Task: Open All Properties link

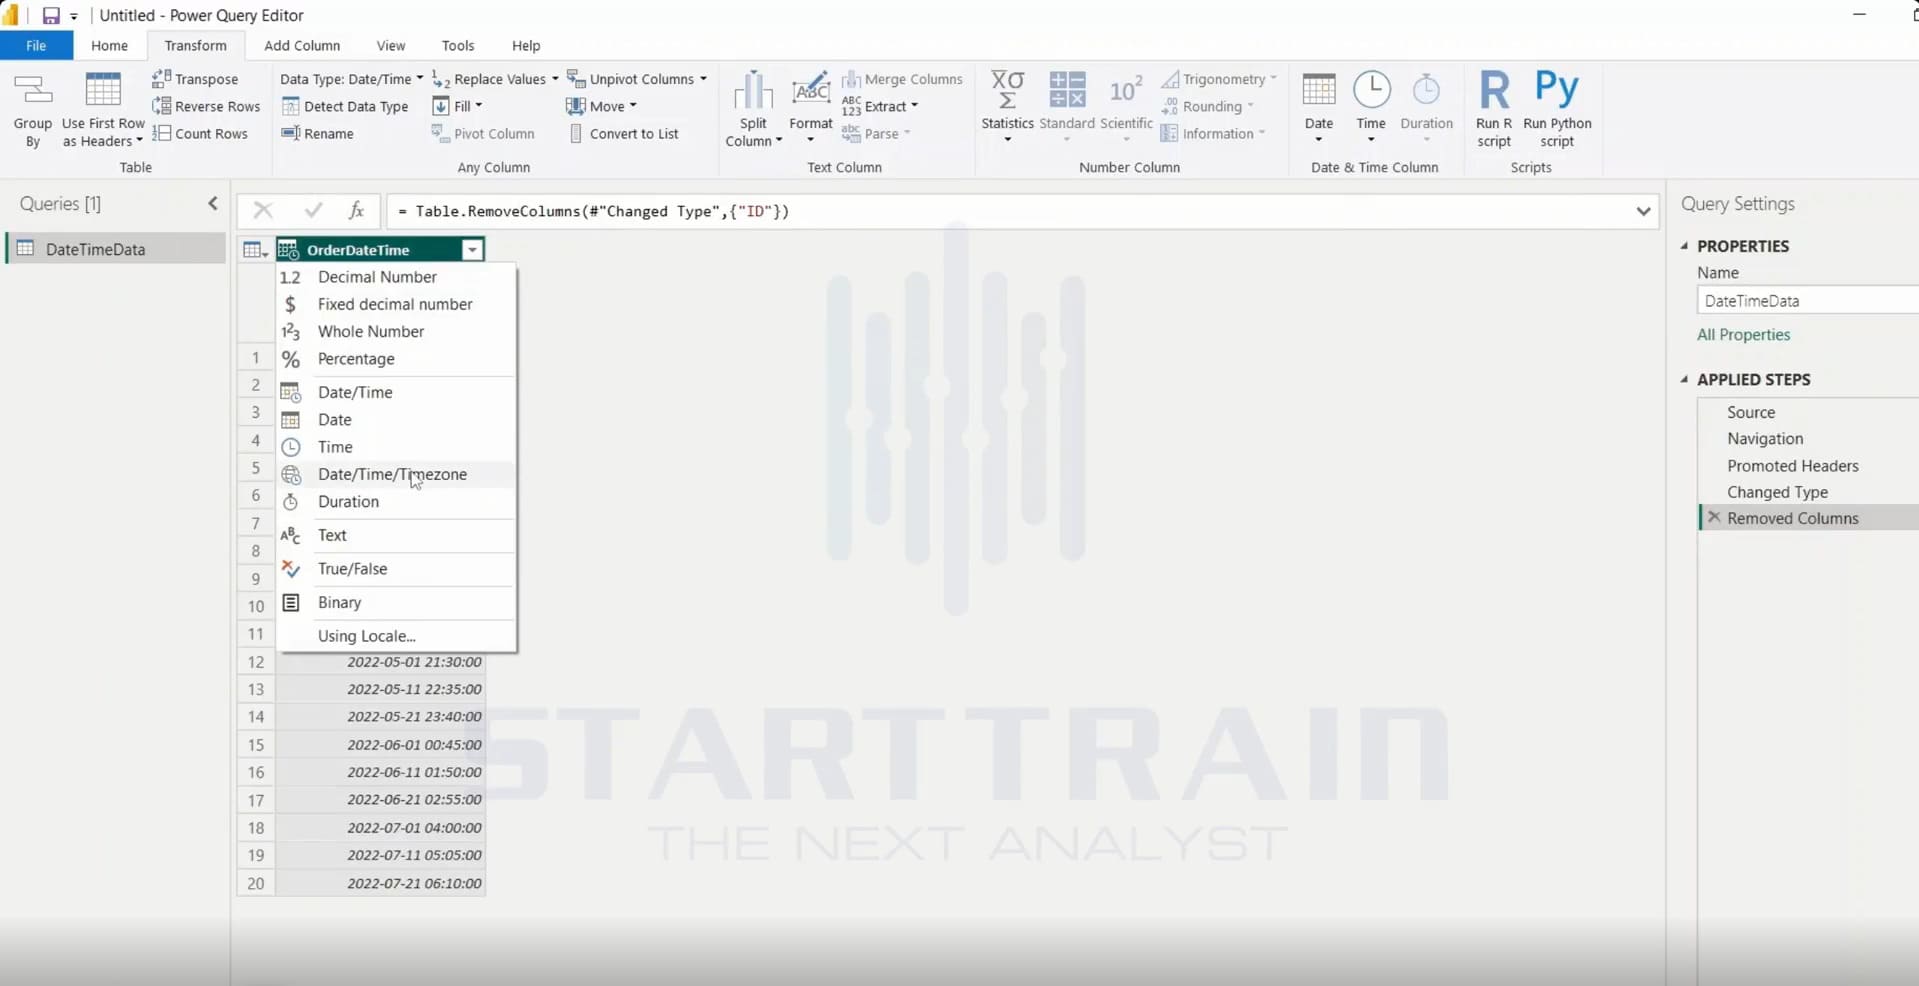Action: [x=1743, y=335]
